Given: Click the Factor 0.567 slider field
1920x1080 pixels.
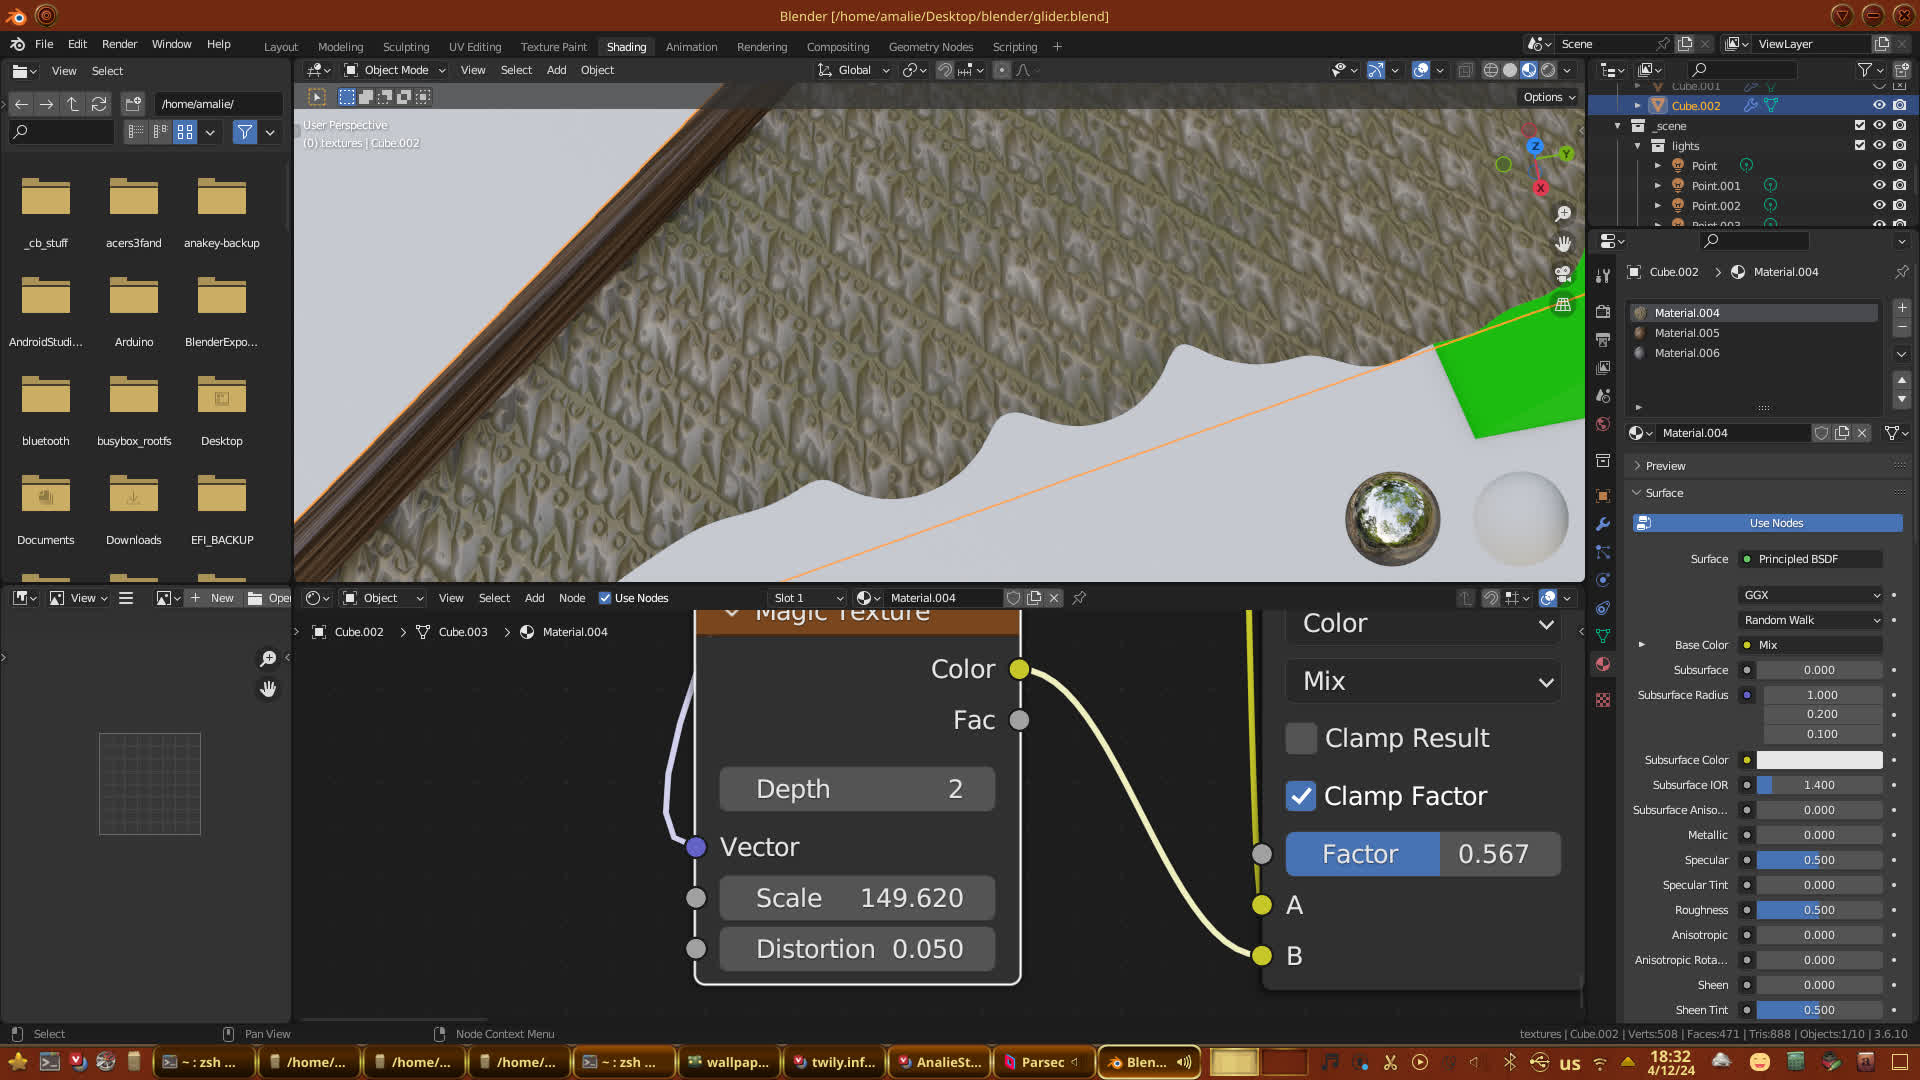Looking at the screenshot, I should click(1423, 854).
